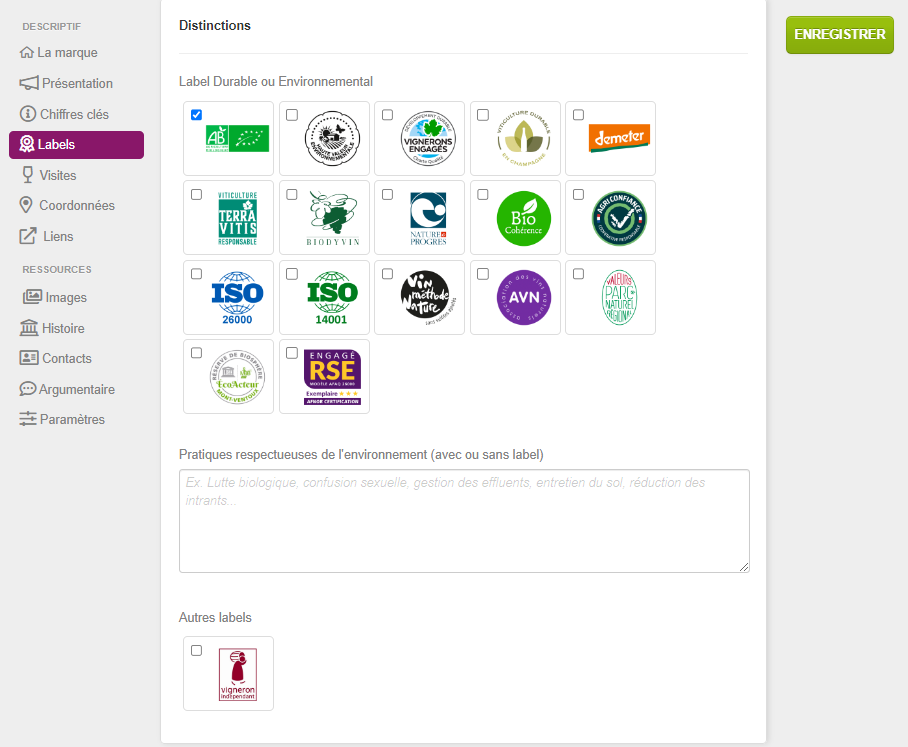
Task: Open Coordonnées in the sidebar
Action: (x=76, y=206)
